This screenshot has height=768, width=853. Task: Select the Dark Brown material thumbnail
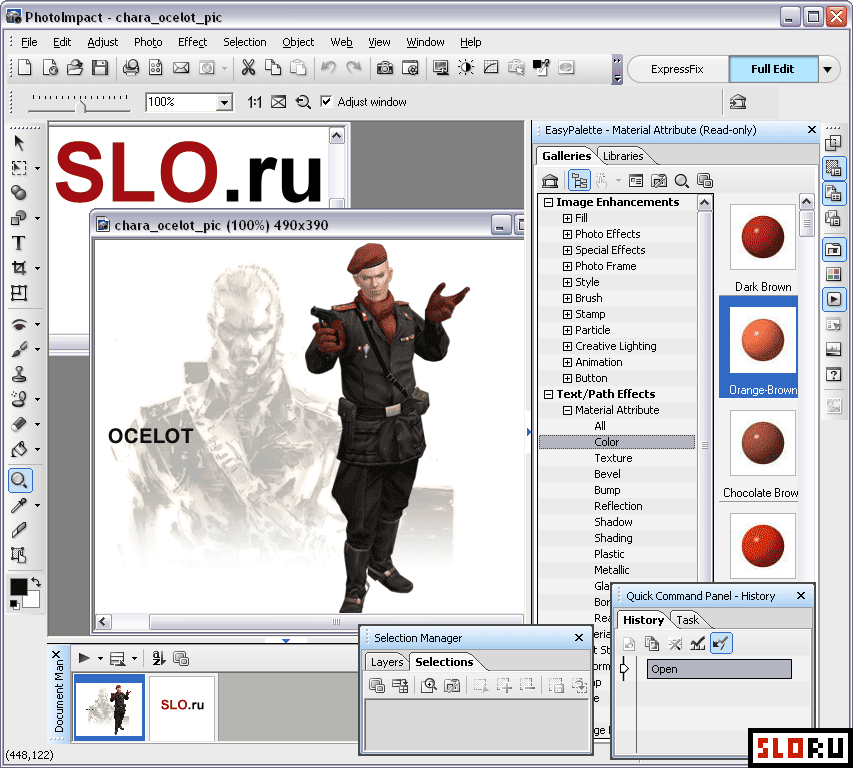click(763, 237)
